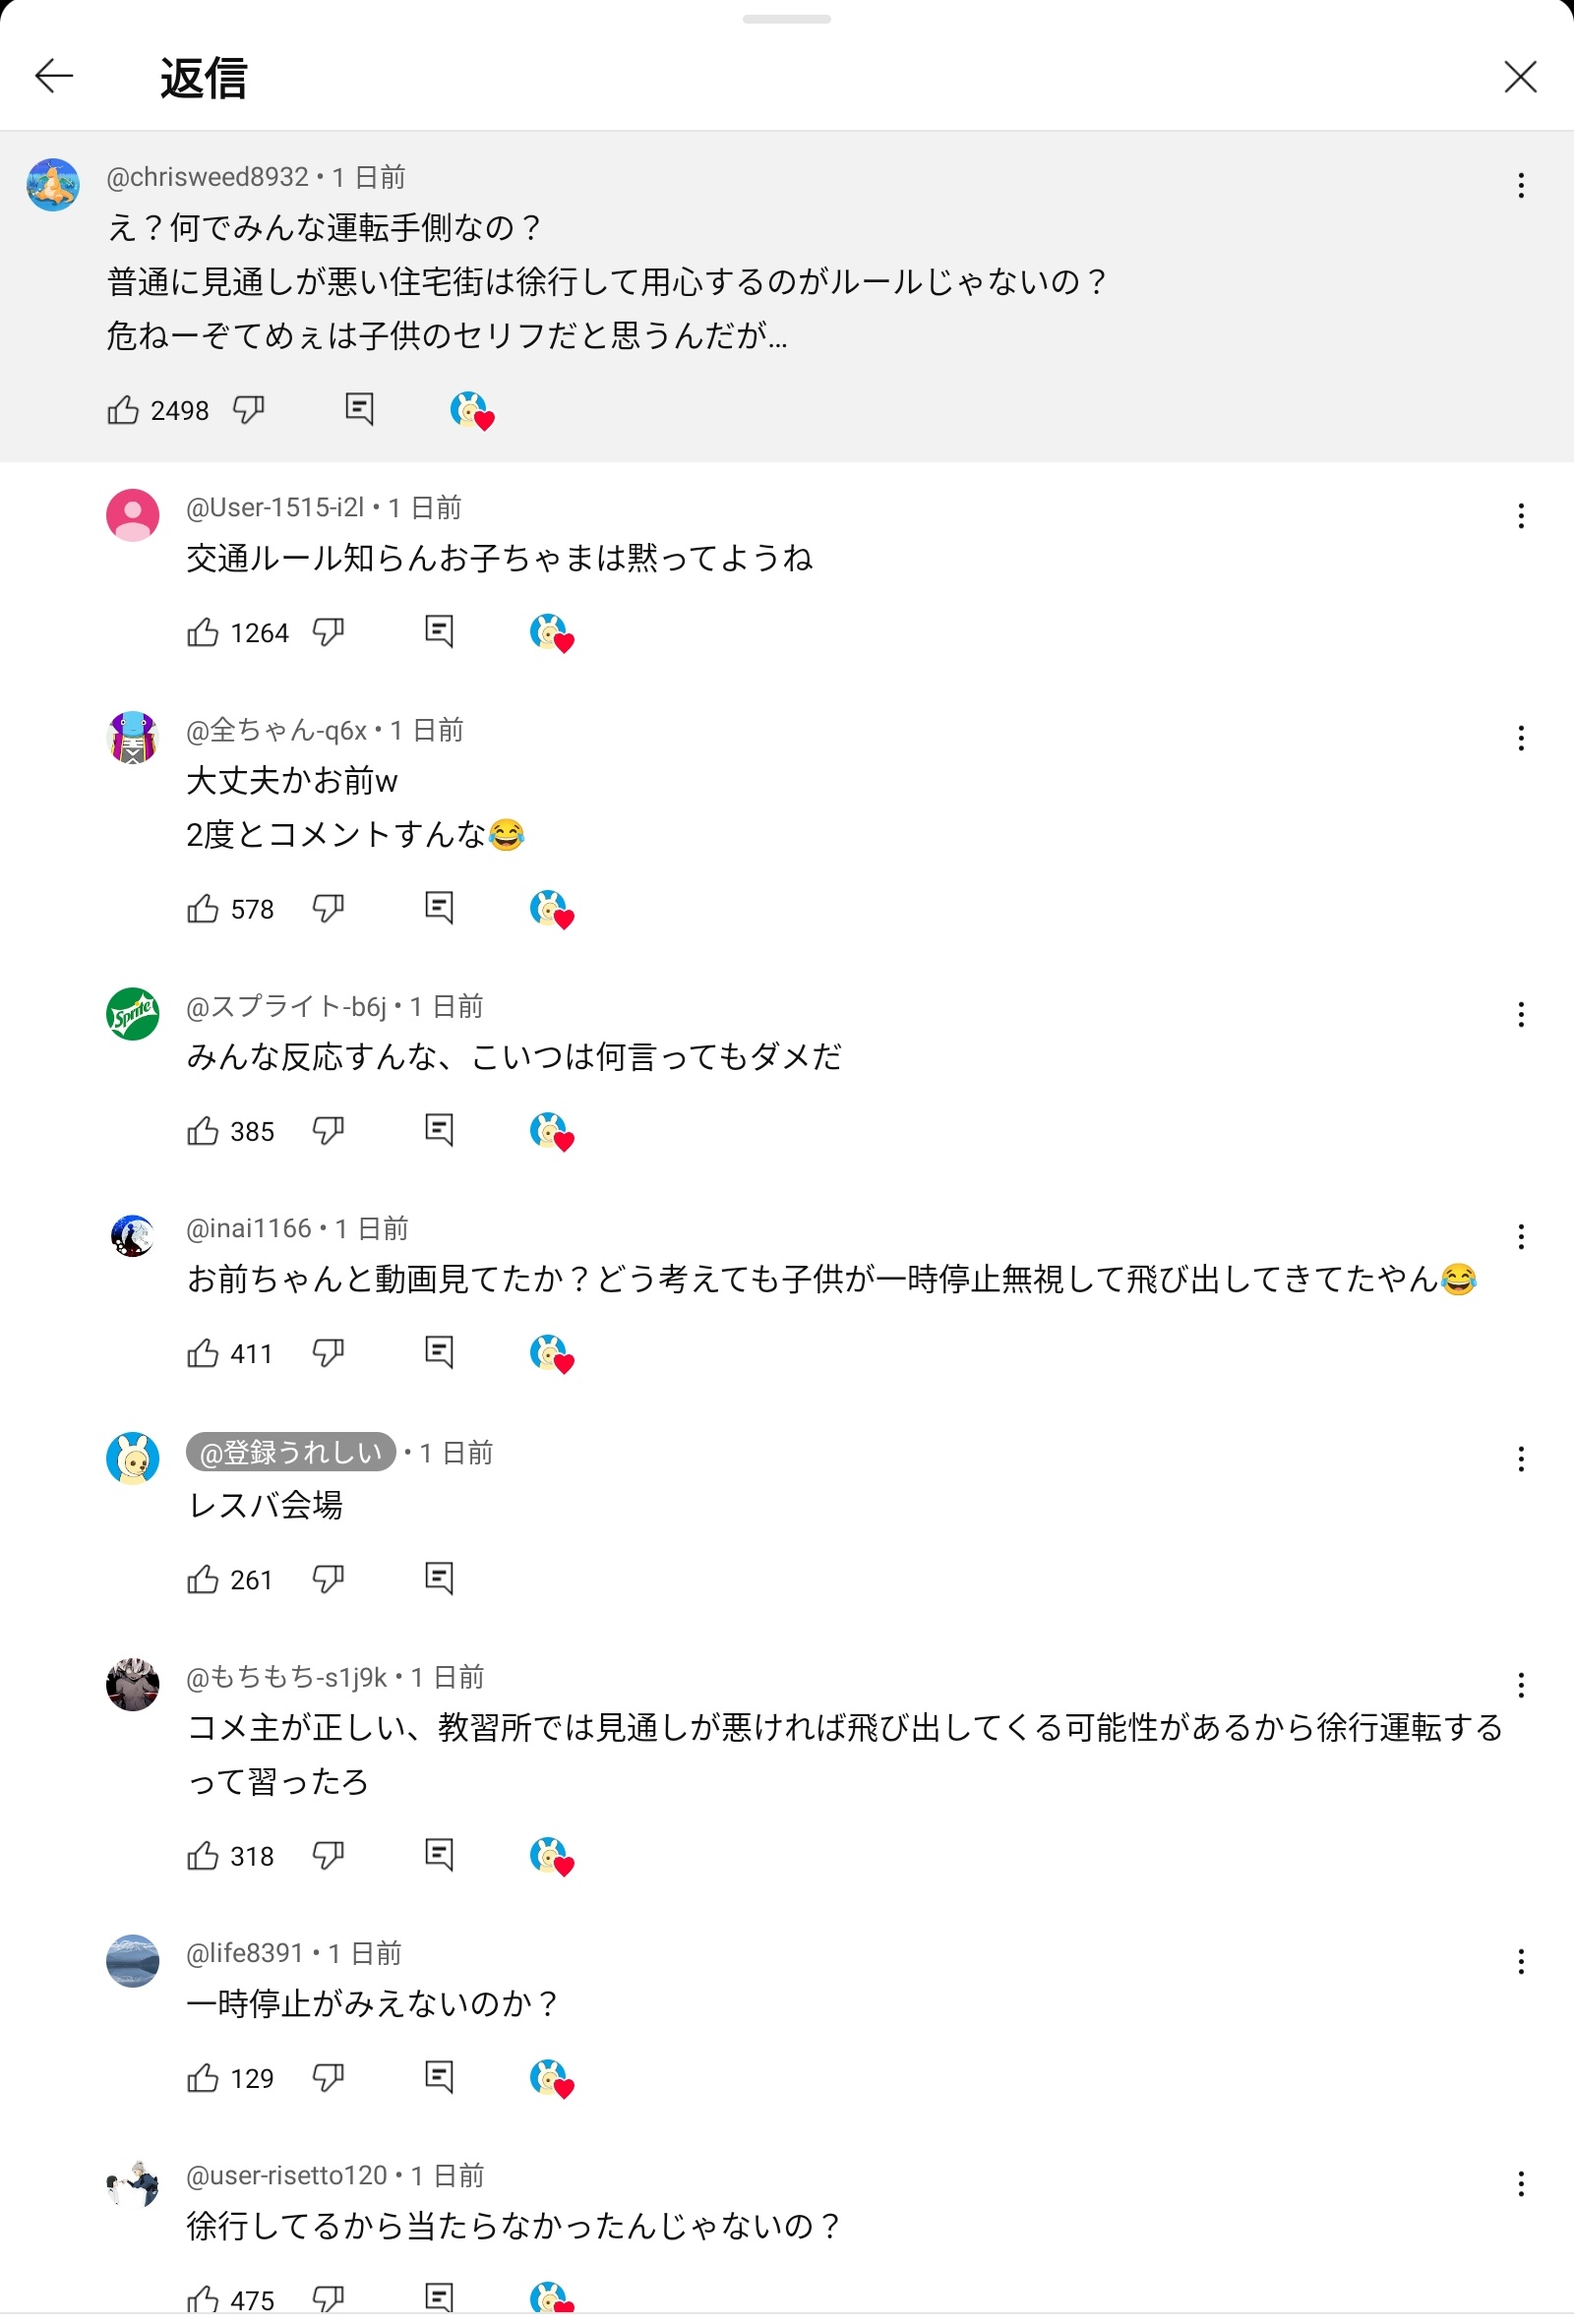Open the three-dot menu for @もちもち-s1j9k's reply
This screenshot has width=1574, height=2324.
1521,1685
